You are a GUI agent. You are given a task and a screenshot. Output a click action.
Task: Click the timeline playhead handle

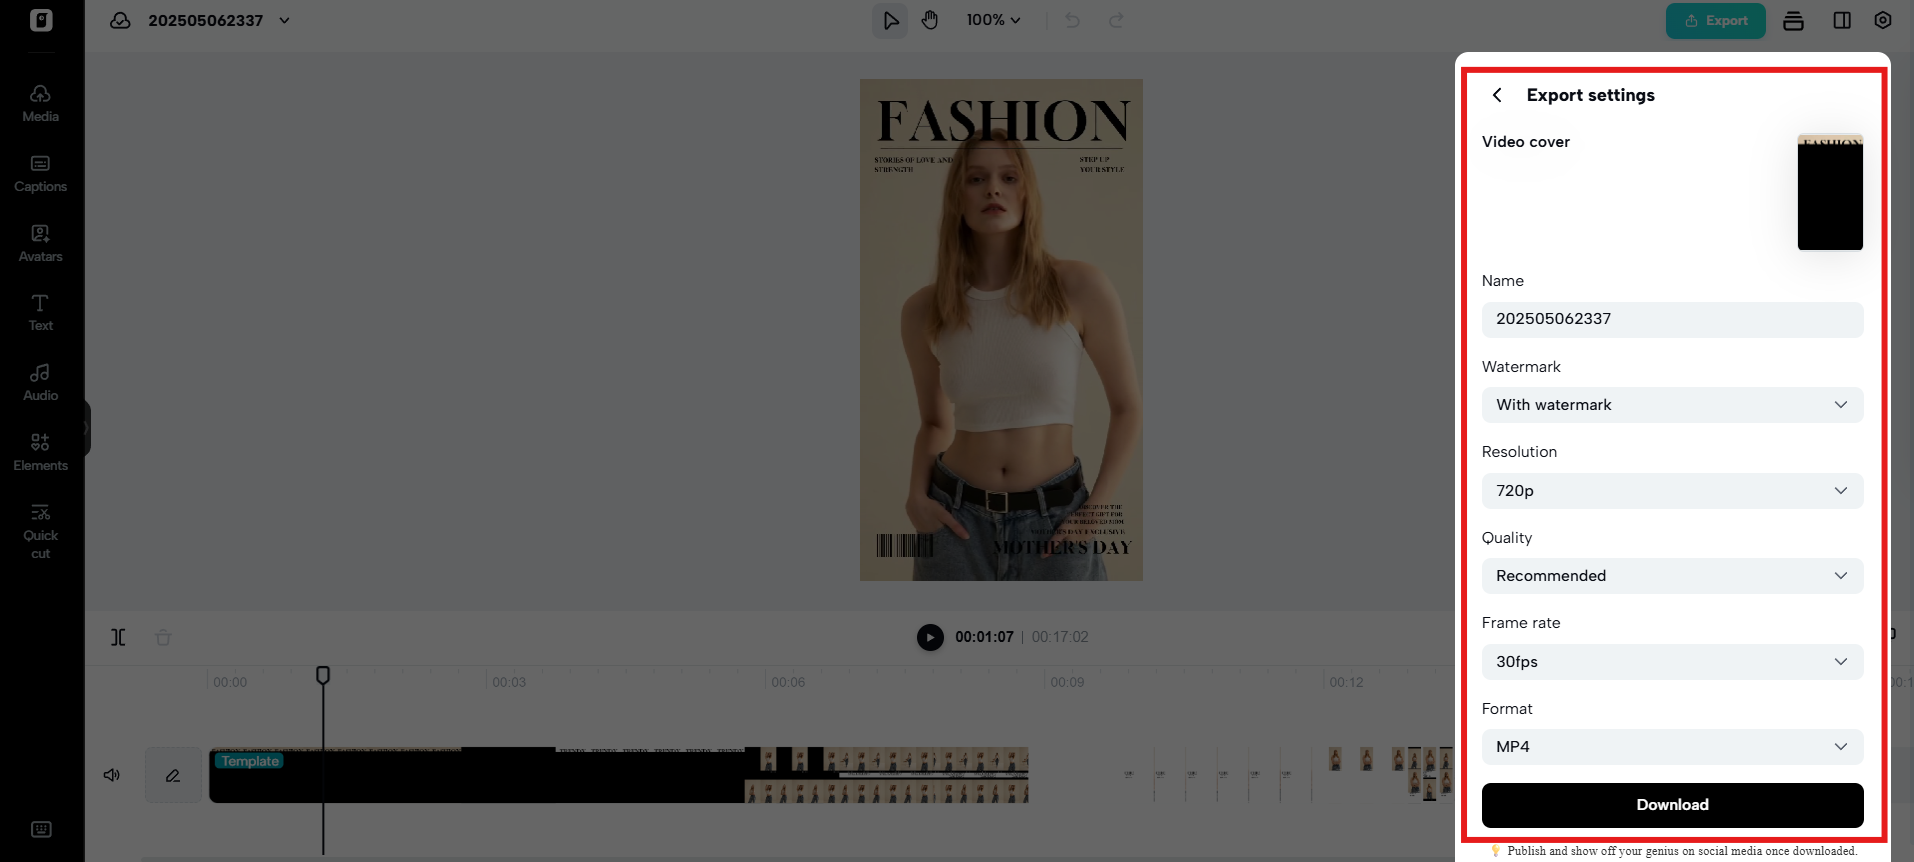[x=323, y=676]
